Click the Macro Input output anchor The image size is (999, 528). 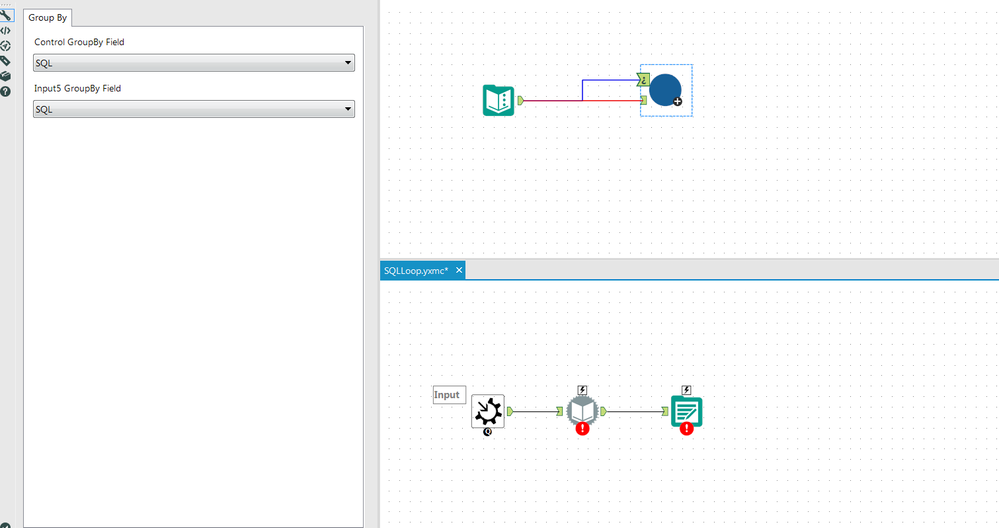(x=510, y=411)
